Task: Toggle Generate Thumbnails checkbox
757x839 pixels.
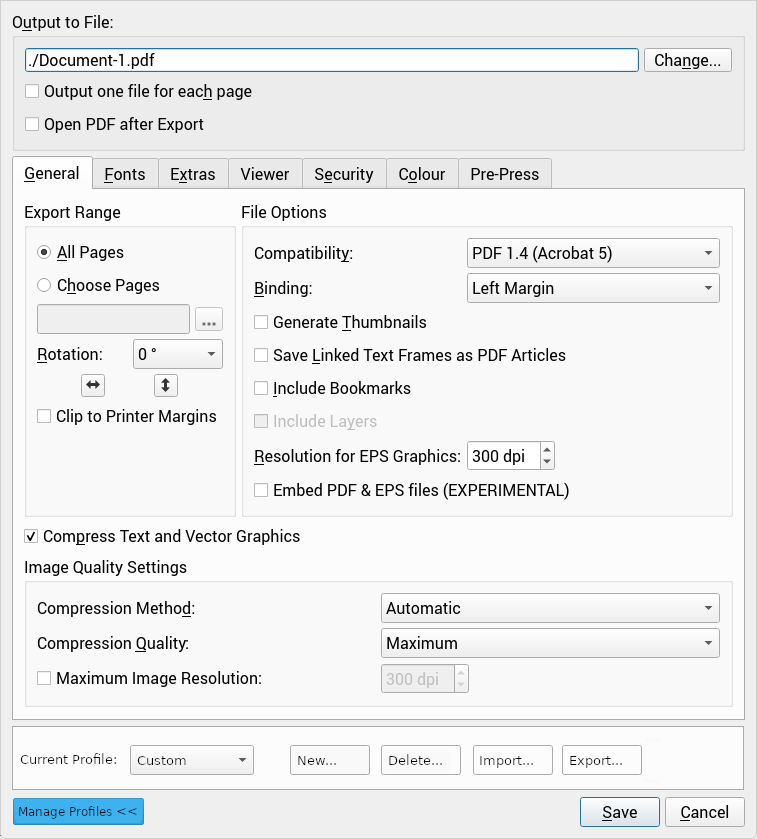Action: [x=261, y=323]
